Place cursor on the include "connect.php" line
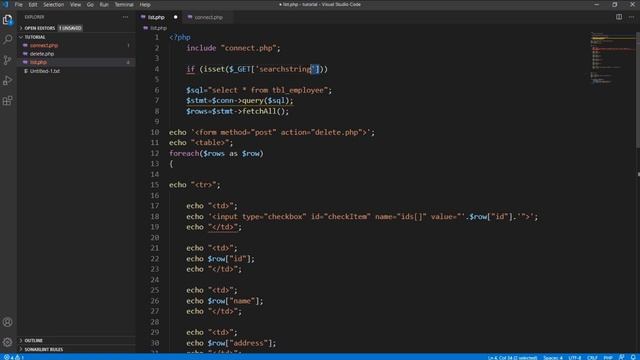Viewport: 640px width, 360px height. [233, 48]
